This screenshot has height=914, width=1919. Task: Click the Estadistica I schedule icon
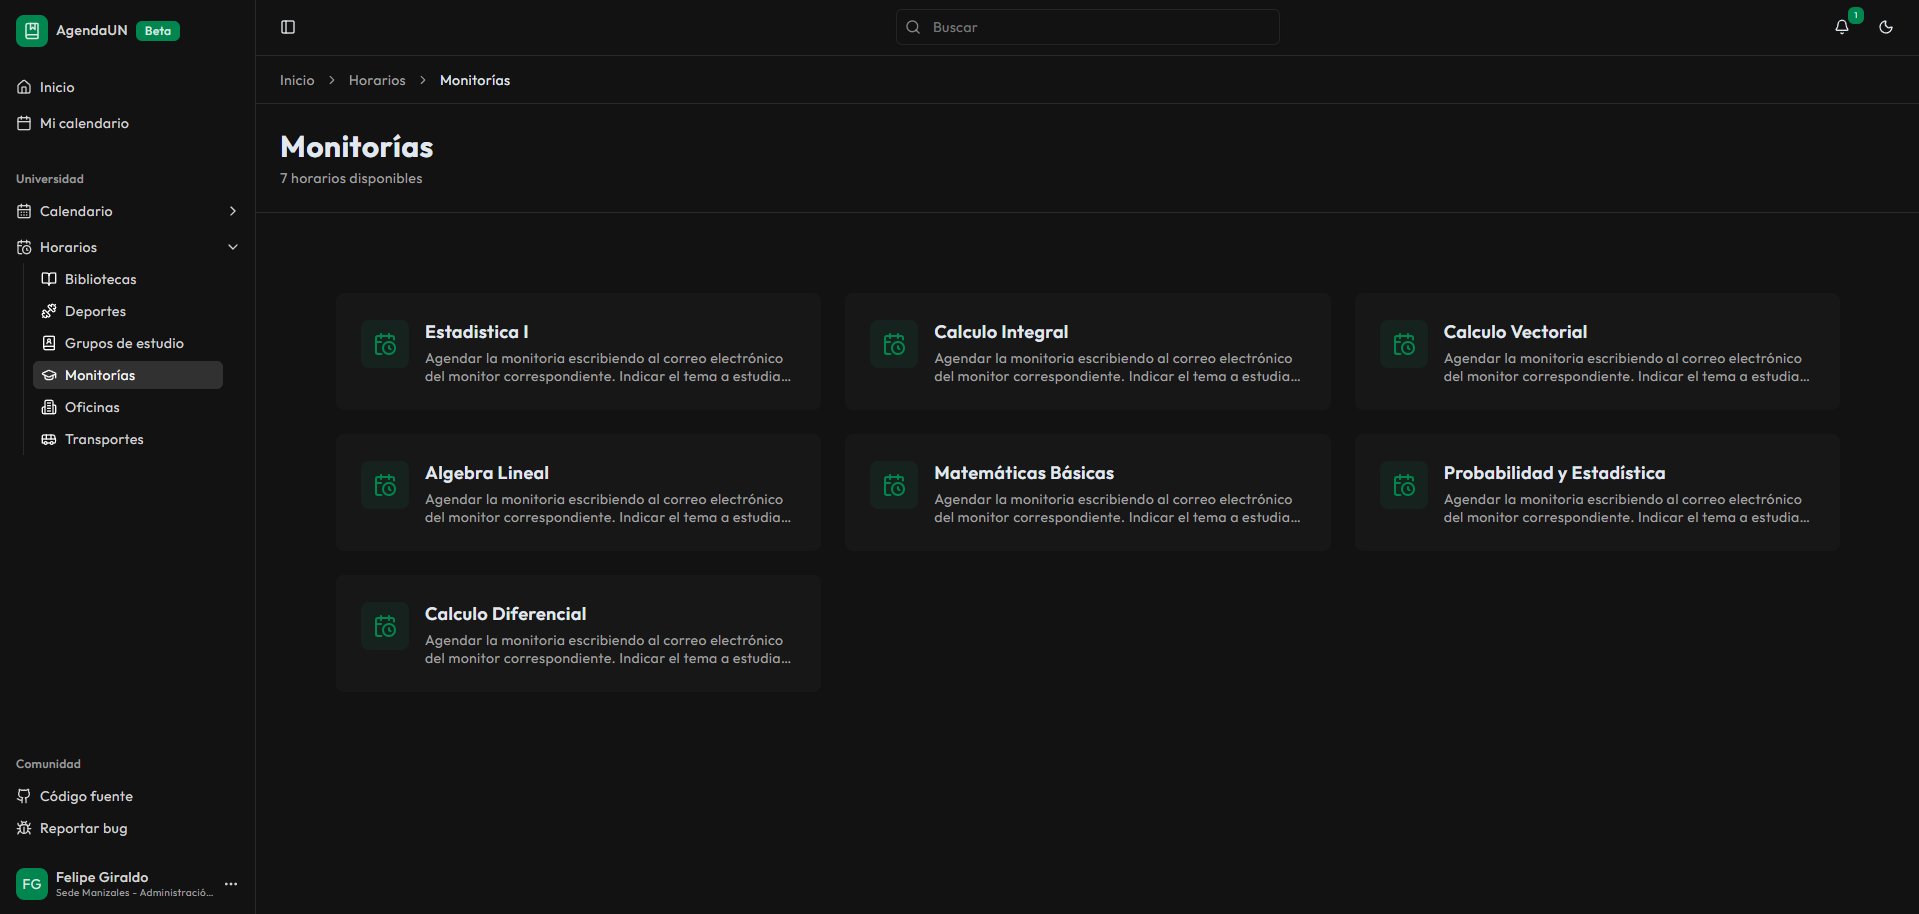tap(385, 344)
